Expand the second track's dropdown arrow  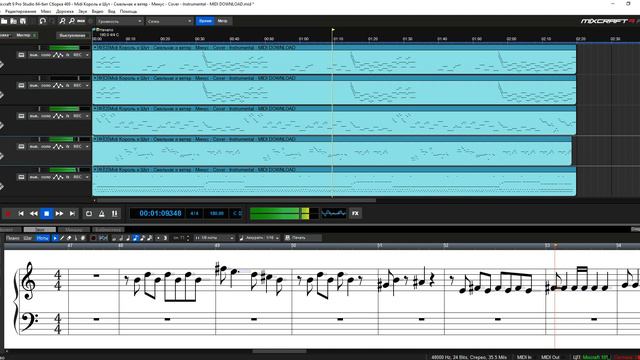[x=87, y=85]
